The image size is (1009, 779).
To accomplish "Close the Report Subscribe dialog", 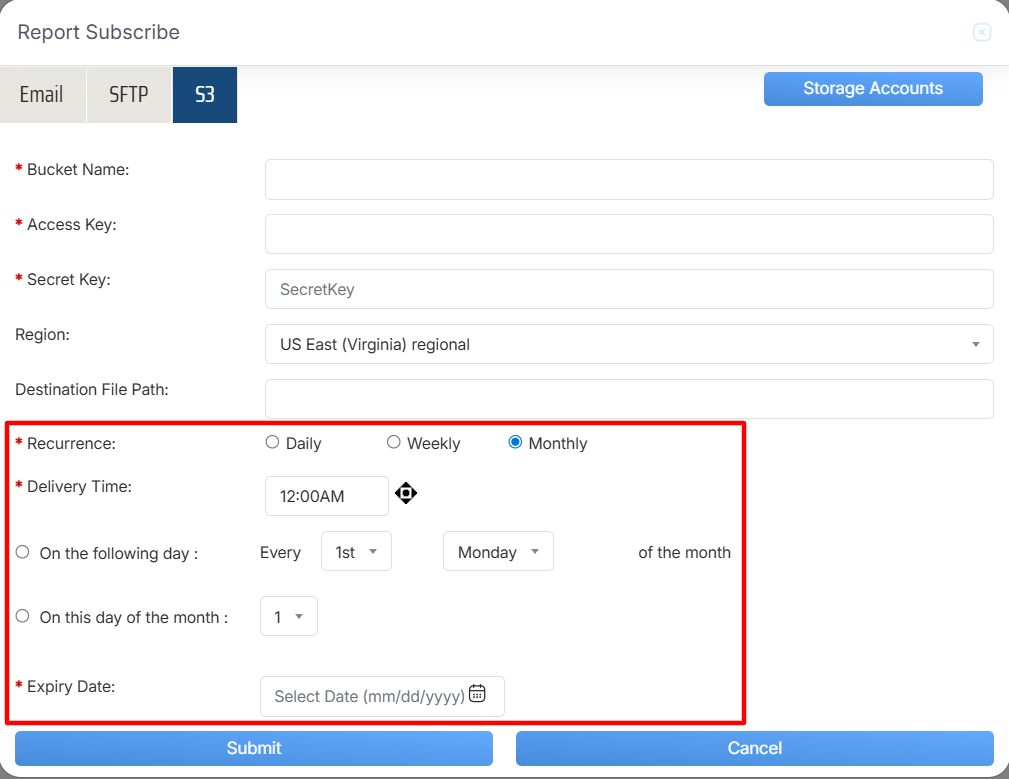I will [x=981, y=33].
